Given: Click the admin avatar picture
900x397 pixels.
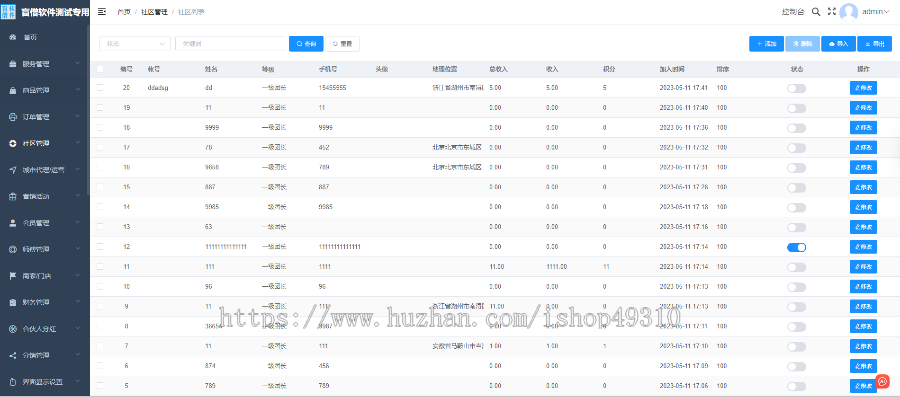Looking at the screenshot, I should pos(848,12).
